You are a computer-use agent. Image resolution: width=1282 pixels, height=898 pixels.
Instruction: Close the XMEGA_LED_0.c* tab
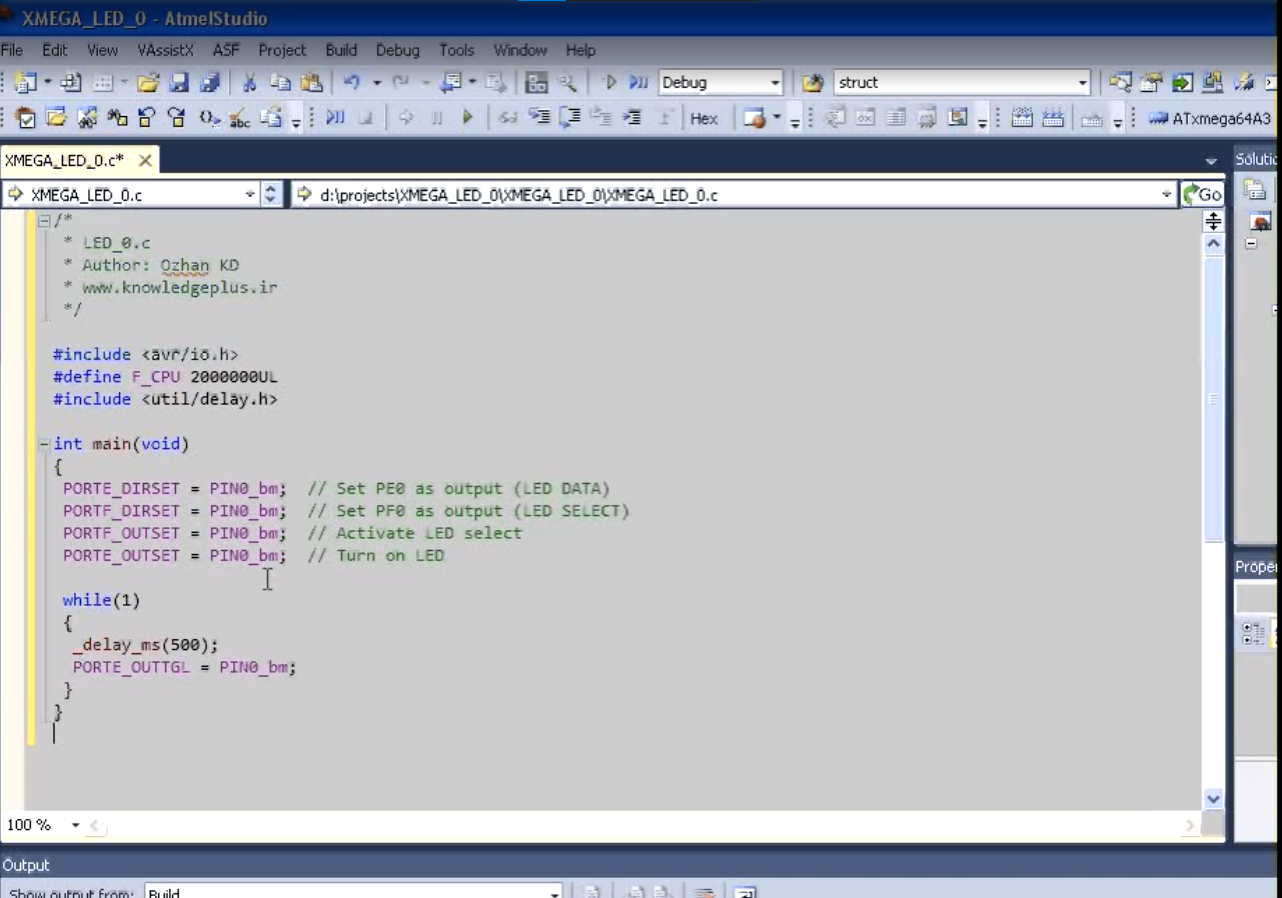[x=145, y=160]
